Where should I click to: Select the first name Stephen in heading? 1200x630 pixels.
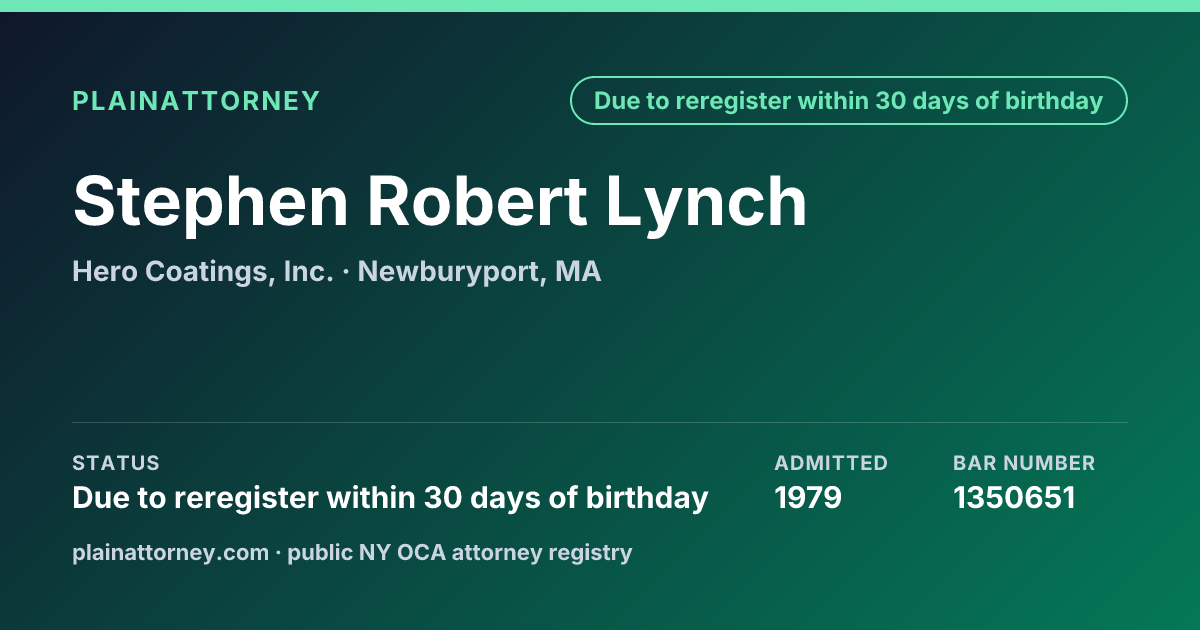pyautogui.click(x=210, y=203)
